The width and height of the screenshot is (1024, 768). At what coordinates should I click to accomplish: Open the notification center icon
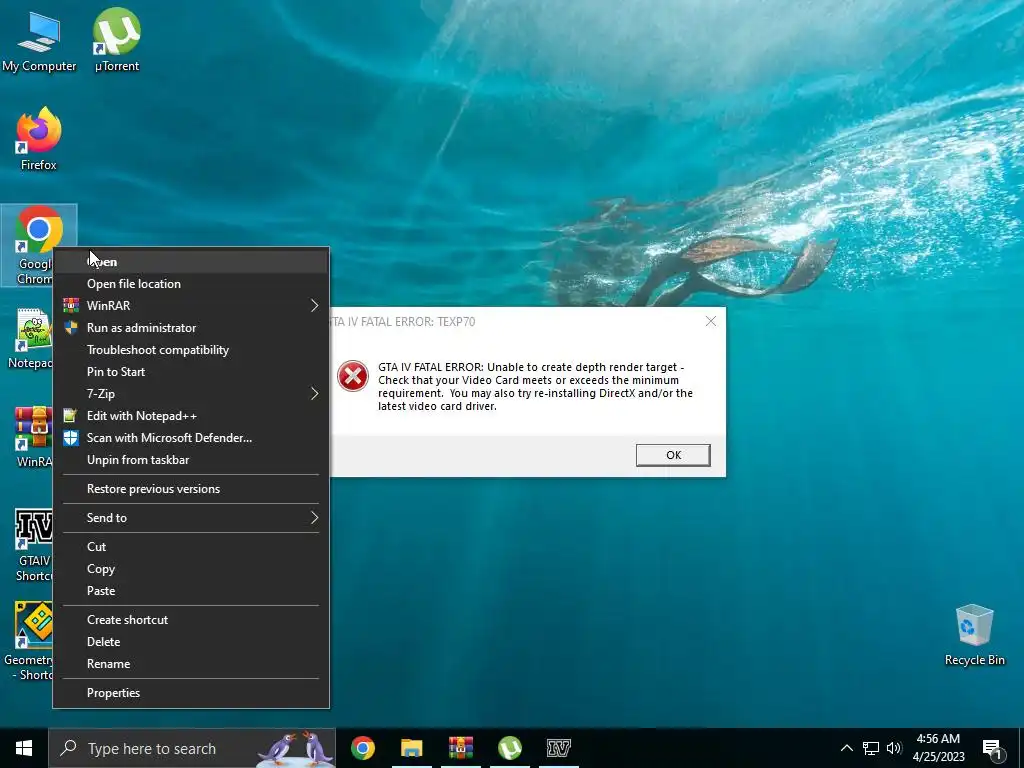pos(992,749)
